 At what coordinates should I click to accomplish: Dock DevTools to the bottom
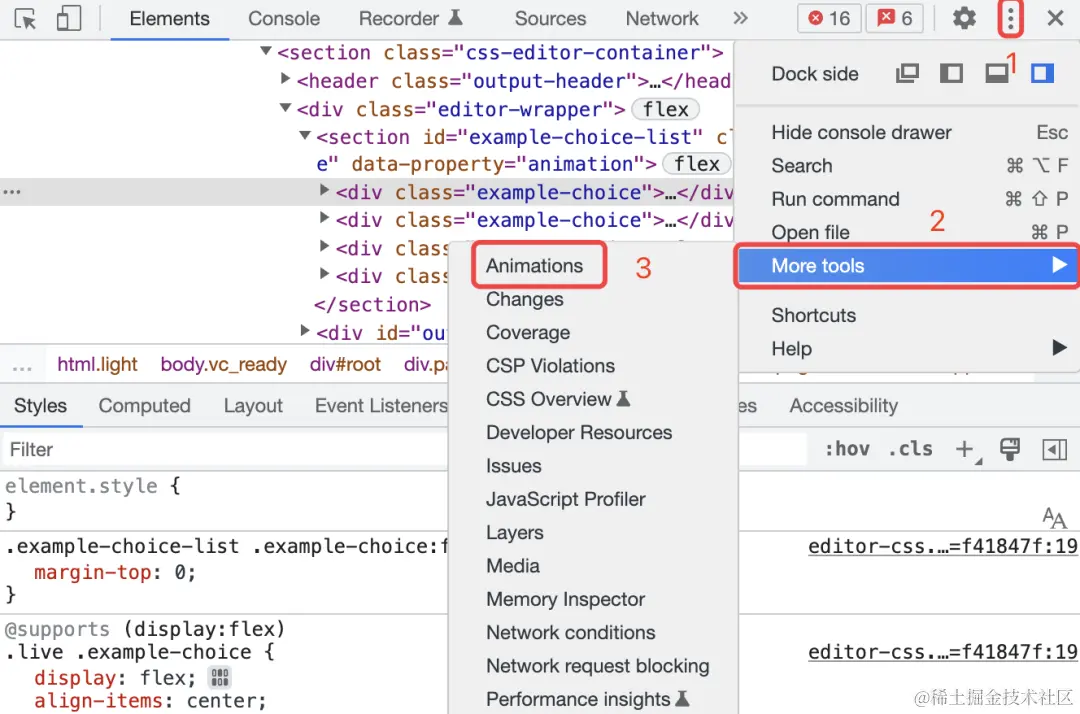tap(996, 73)
